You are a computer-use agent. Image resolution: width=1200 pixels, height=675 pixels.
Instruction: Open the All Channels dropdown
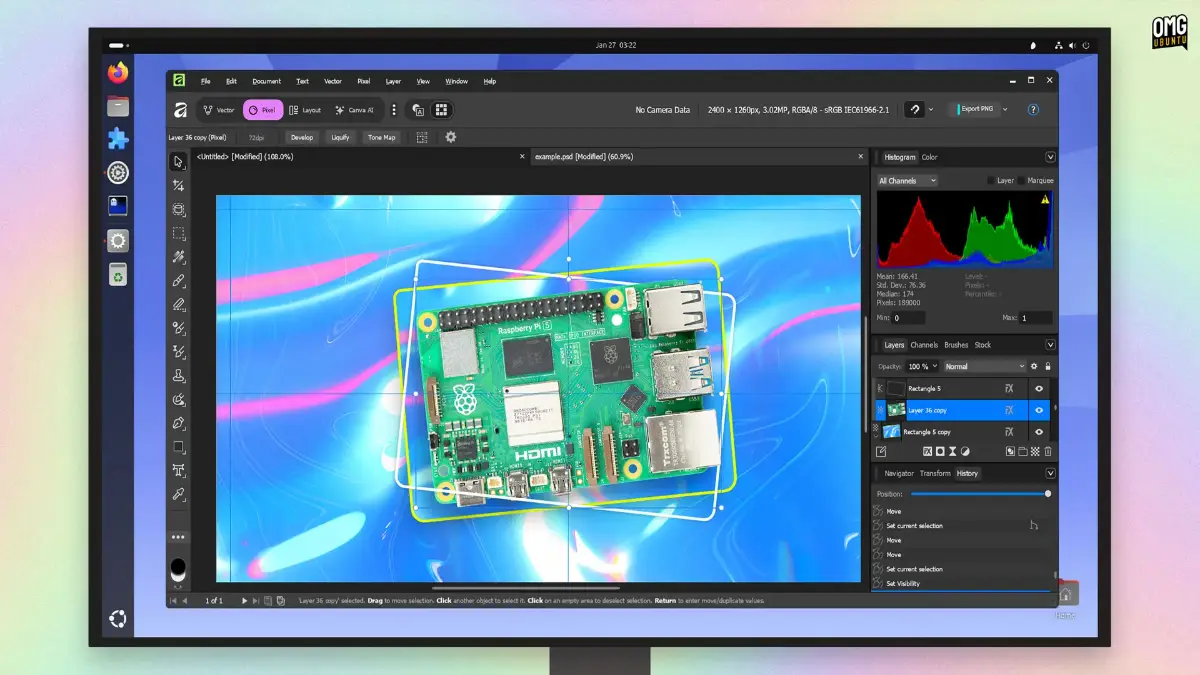pos(907,181)
